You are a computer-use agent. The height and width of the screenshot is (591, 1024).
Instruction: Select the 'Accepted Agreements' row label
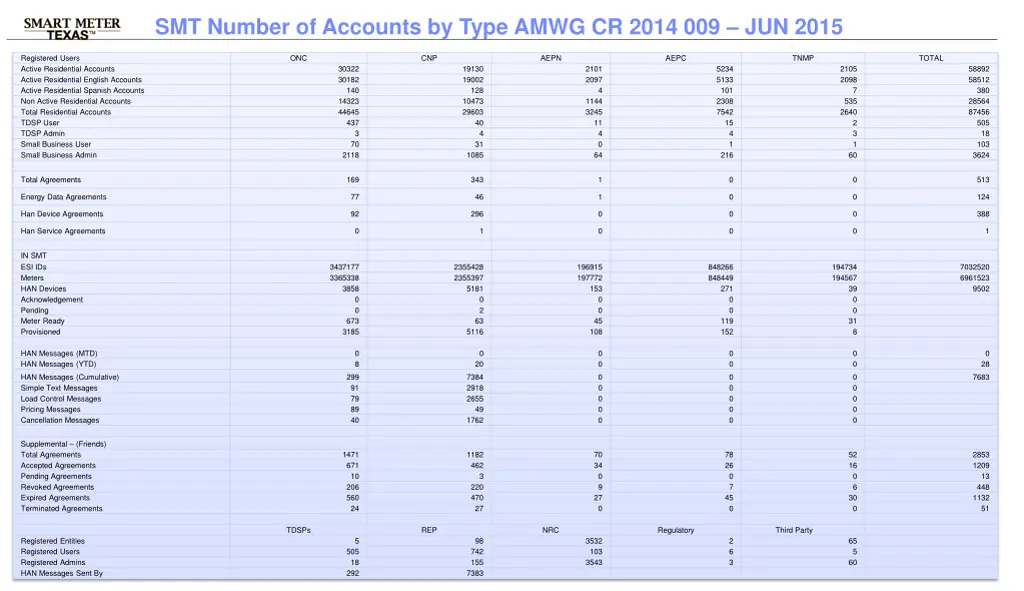(x=58, y=466)
